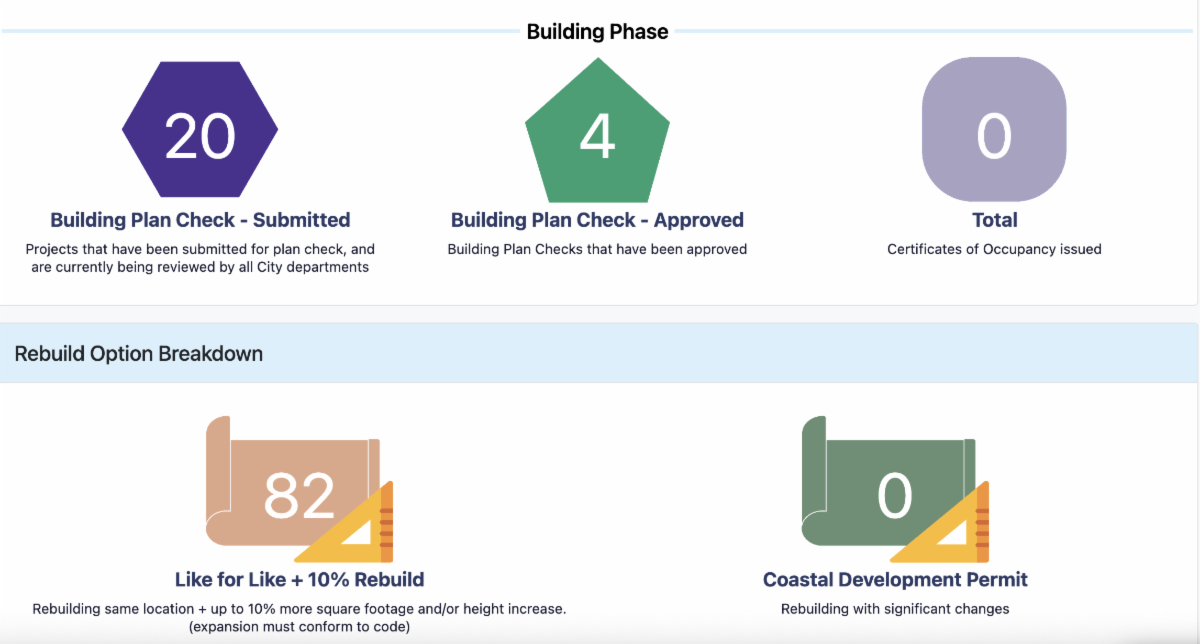Click the Building Phase section title

(597, 32)
